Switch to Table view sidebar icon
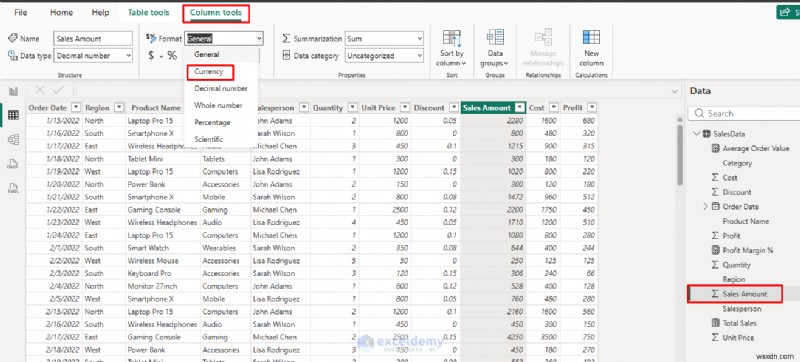 click(x=13, y=115)
